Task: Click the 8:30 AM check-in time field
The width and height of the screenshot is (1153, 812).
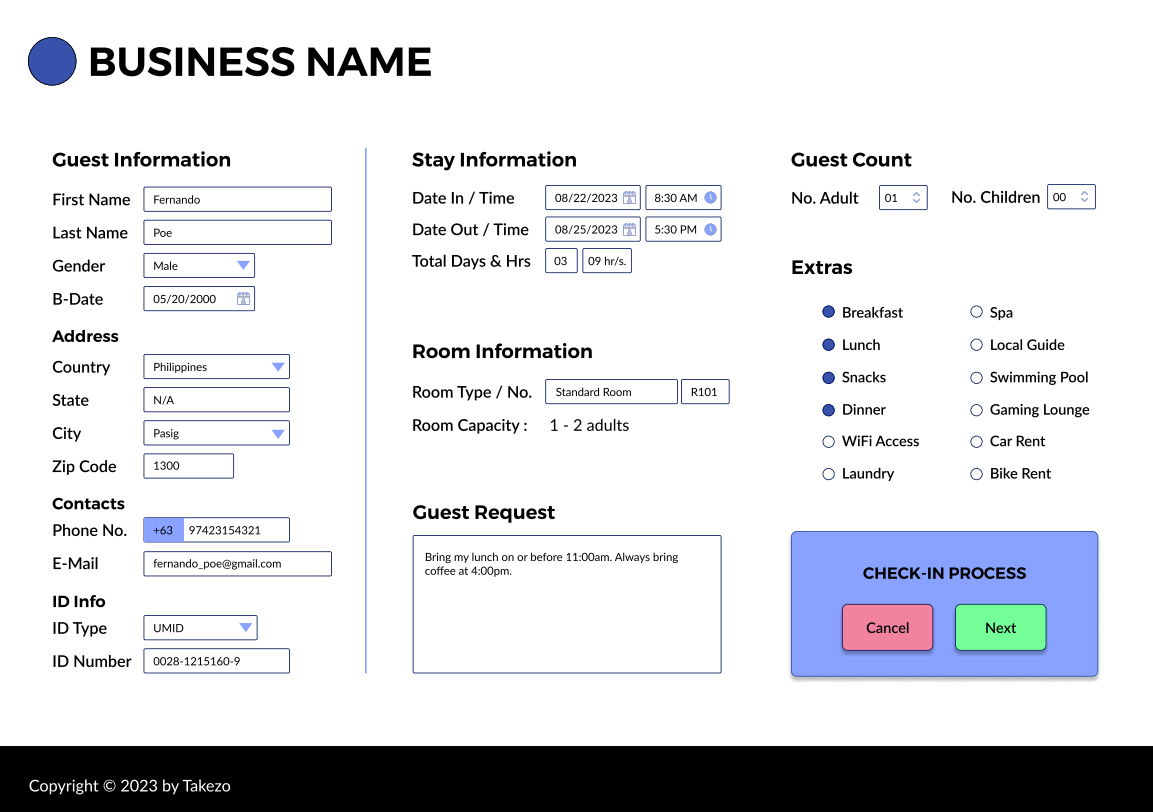Action: [683, 198]
